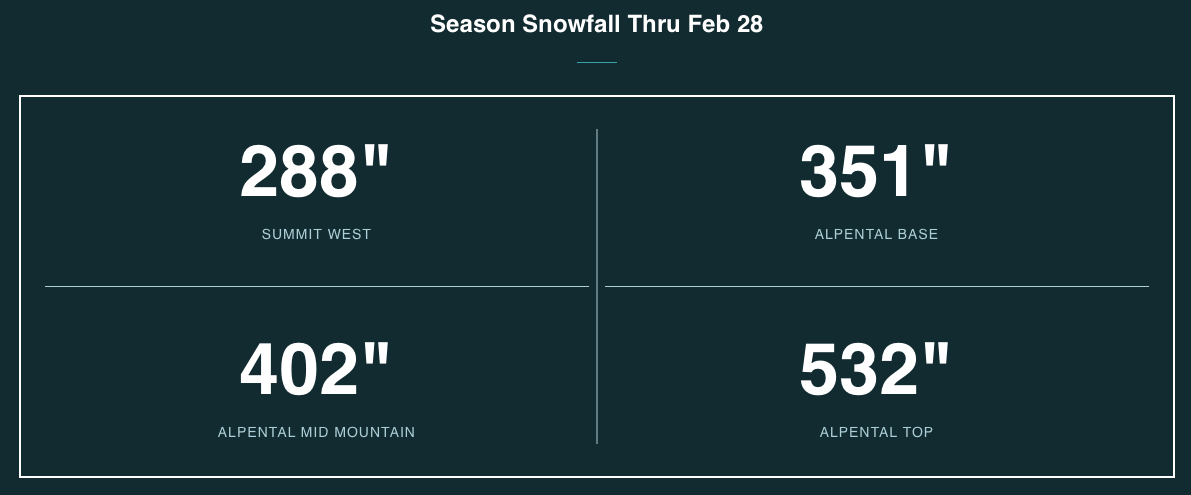The image size is (1191, 495).
Task: Click the teal underline beneath the heading
Action: click(x=597, y=62)
